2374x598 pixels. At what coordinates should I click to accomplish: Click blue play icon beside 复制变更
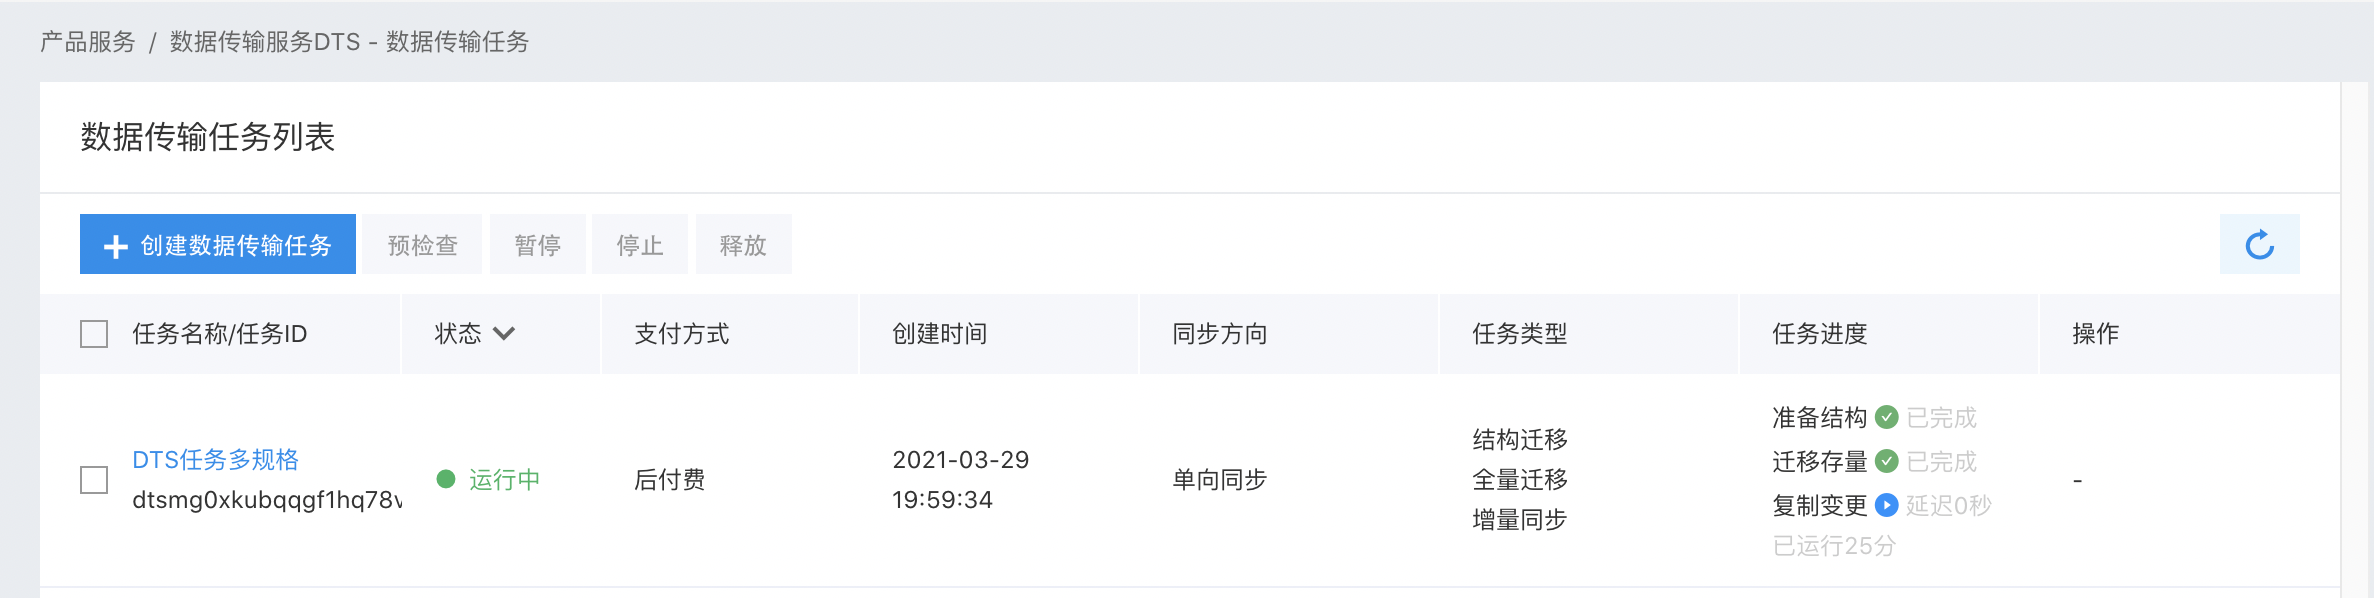pyautogui.click(x=1887, y=505)
